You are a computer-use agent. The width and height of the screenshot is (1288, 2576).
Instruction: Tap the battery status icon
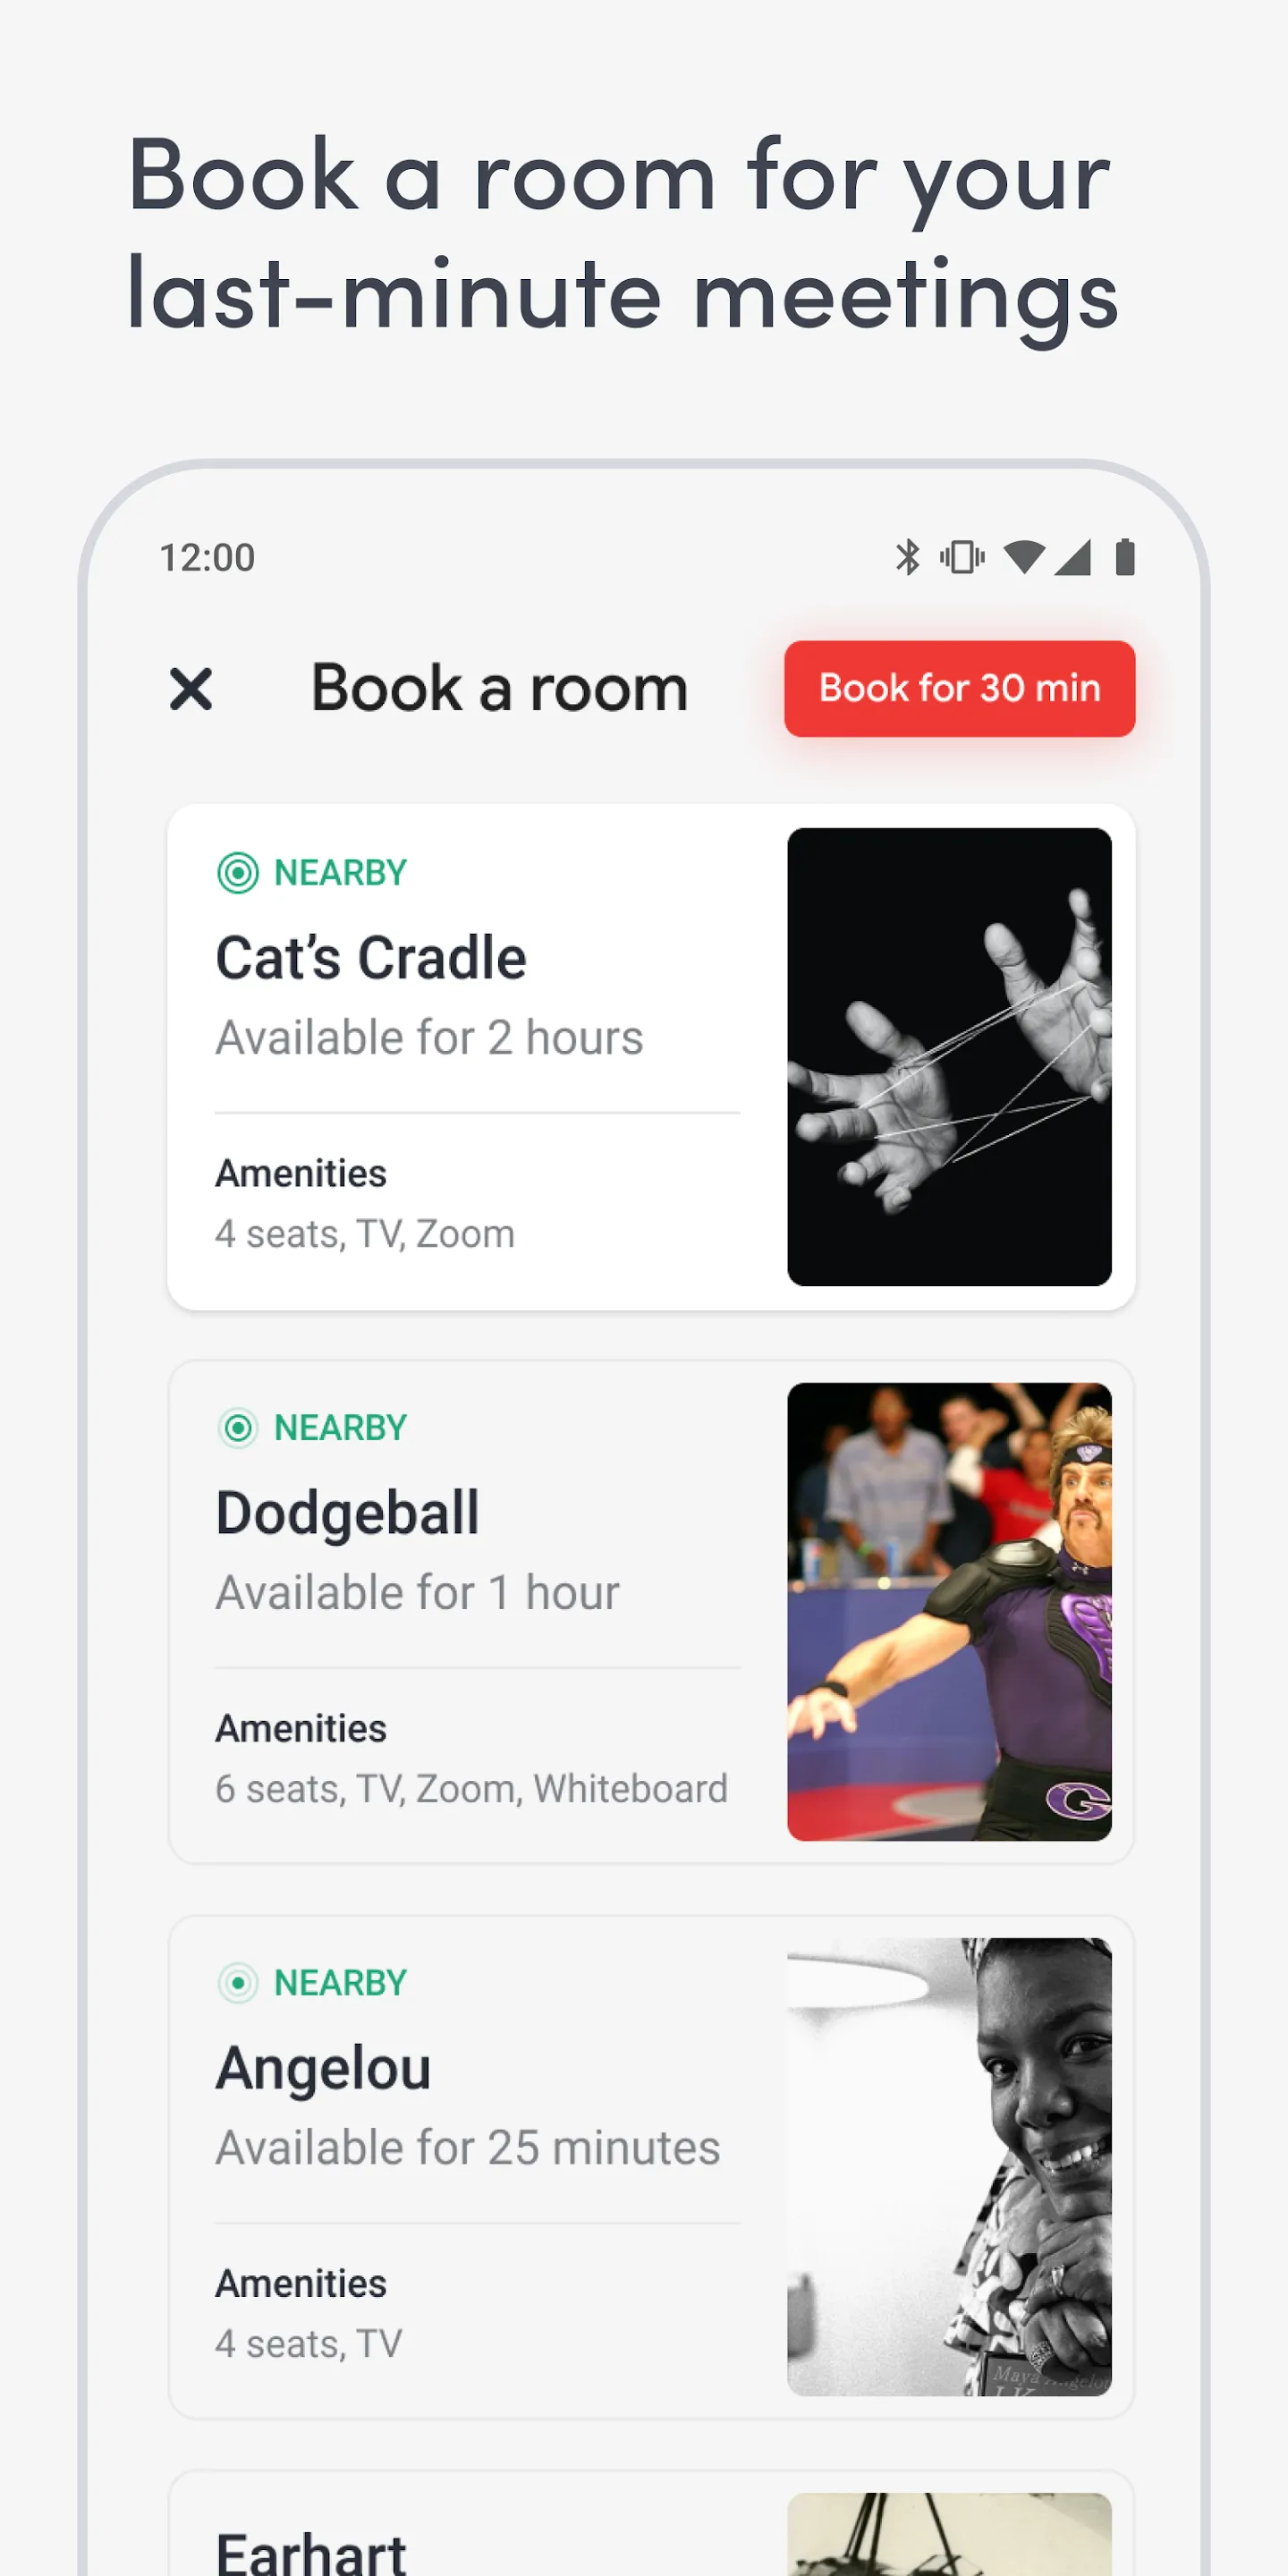[x=1125, y=557]
